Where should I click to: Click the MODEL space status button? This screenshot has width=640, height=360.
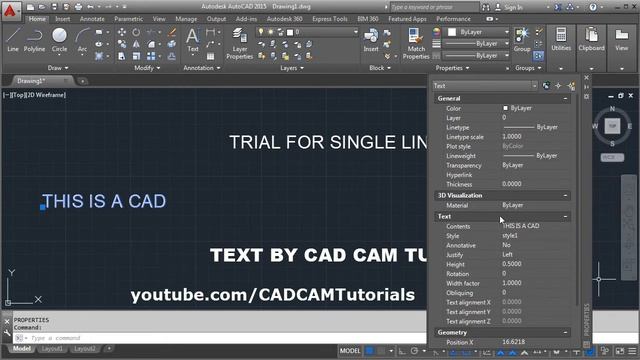pyautogui.click(x=350, y=351)
